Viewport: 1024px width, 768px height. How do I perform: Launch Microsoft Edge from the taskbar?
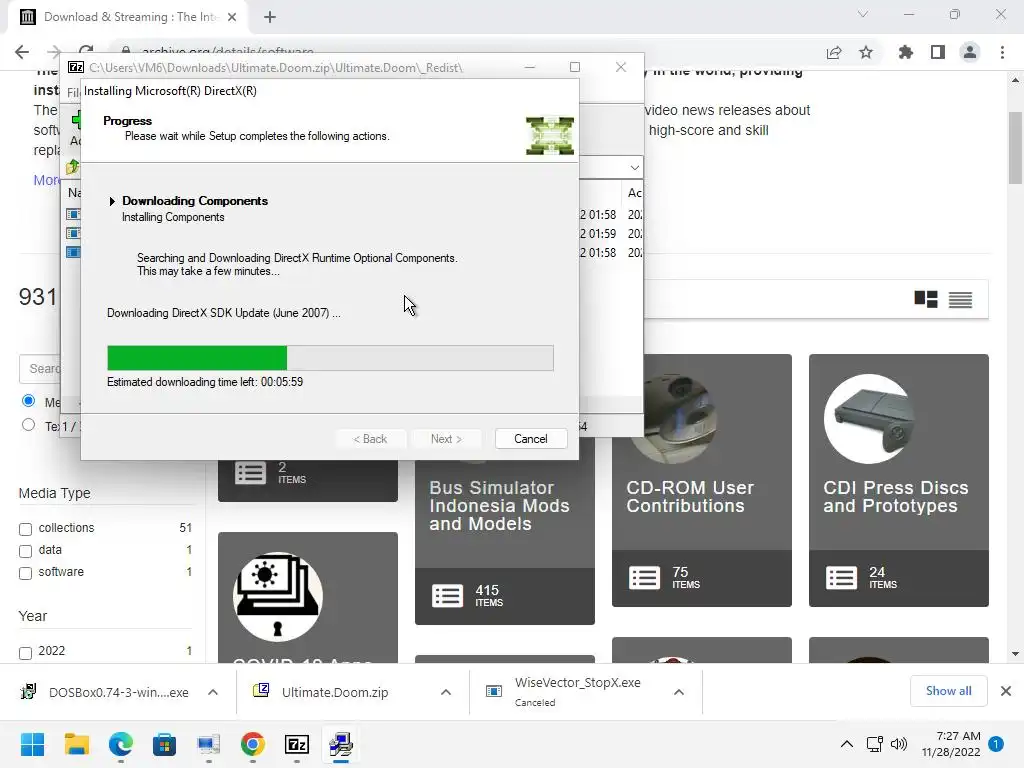click(121, 744)
